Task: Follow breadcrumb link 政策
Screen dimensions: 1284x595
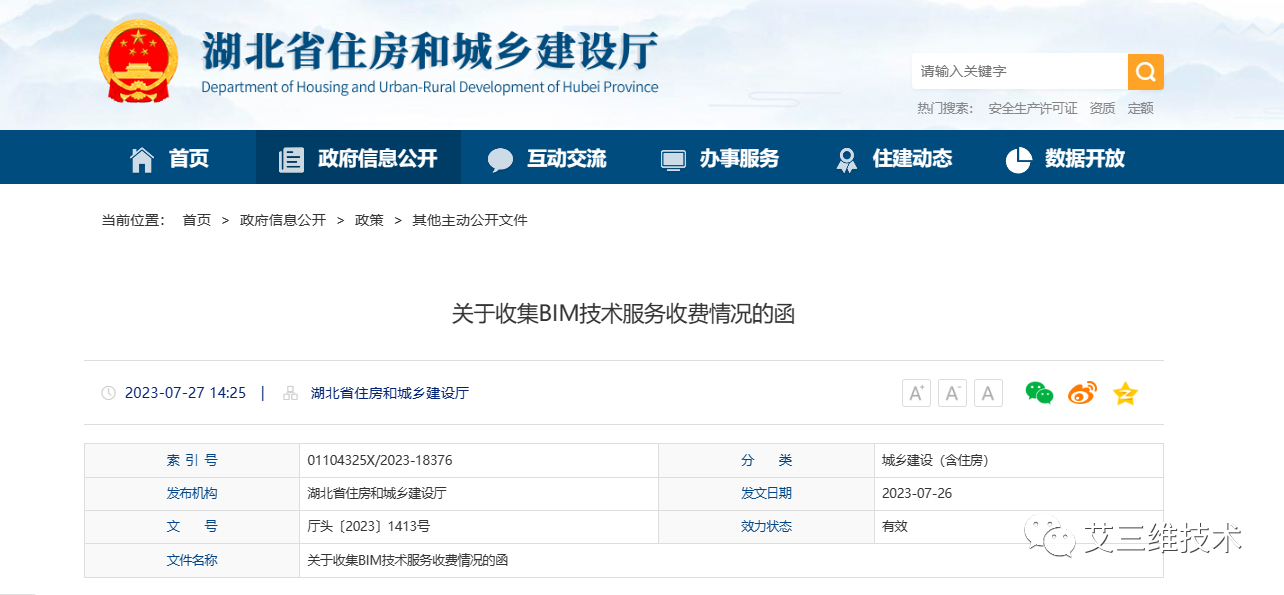Action: click(x=369, y=220)
